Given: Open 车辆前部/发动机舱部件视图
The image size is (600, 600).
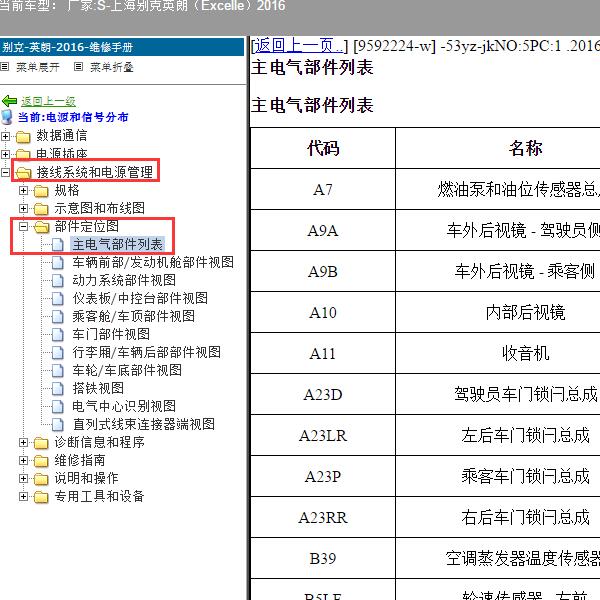Looking at the screenshot, I should pyautogui.click(x=153, y=262).
